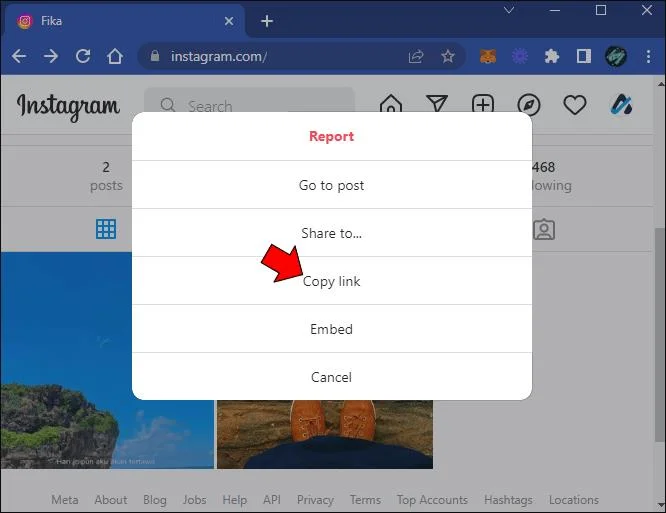
Task: Click the 2 posts count
Action: click(106, 176)
